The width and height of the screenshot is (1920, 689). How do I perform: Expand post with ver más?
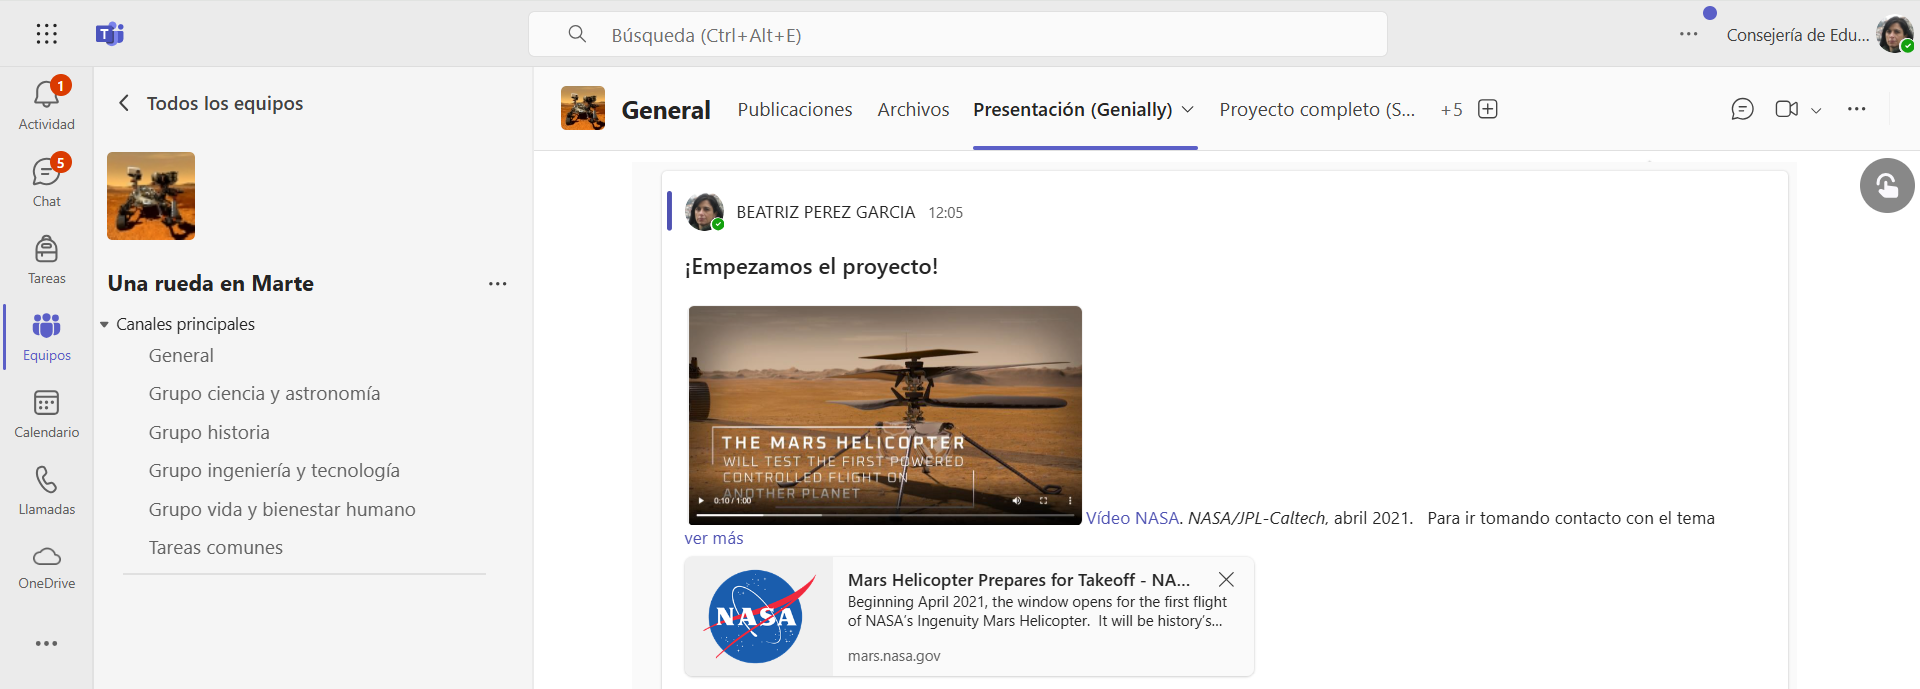coord(714,538)
